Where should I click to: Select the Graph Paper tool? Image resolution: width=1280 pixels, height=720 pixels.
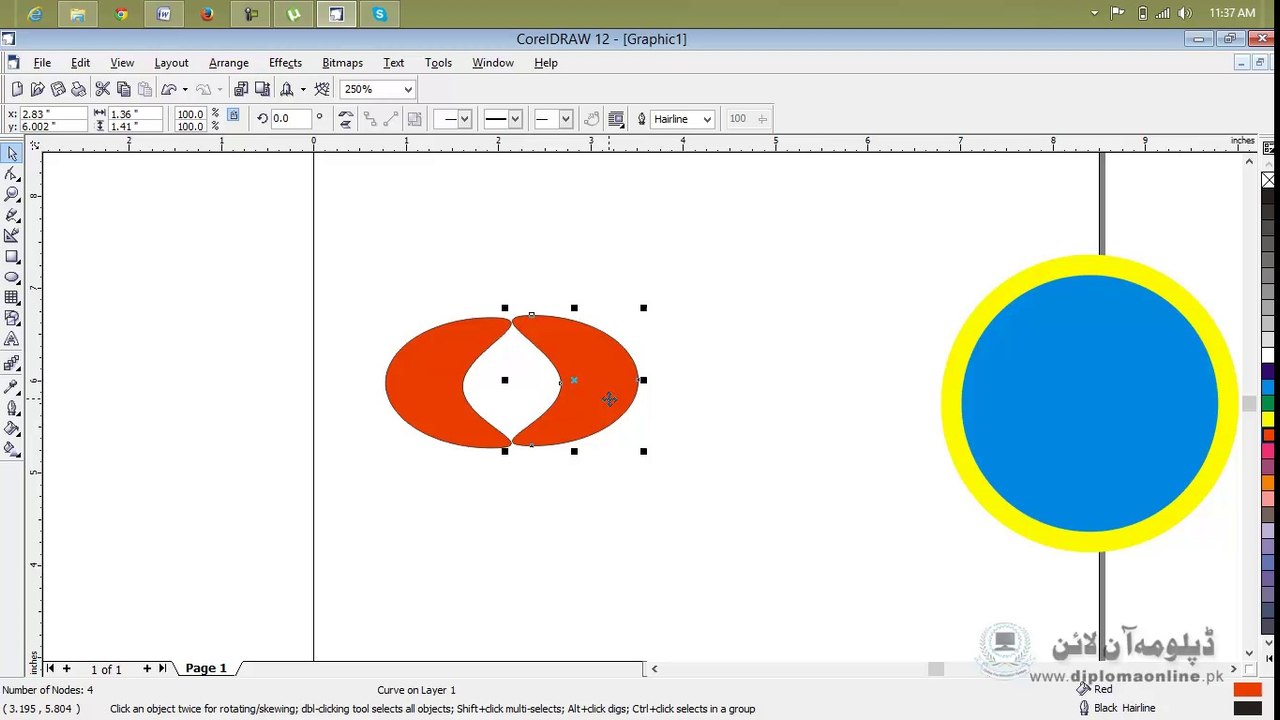pos(12,298)
